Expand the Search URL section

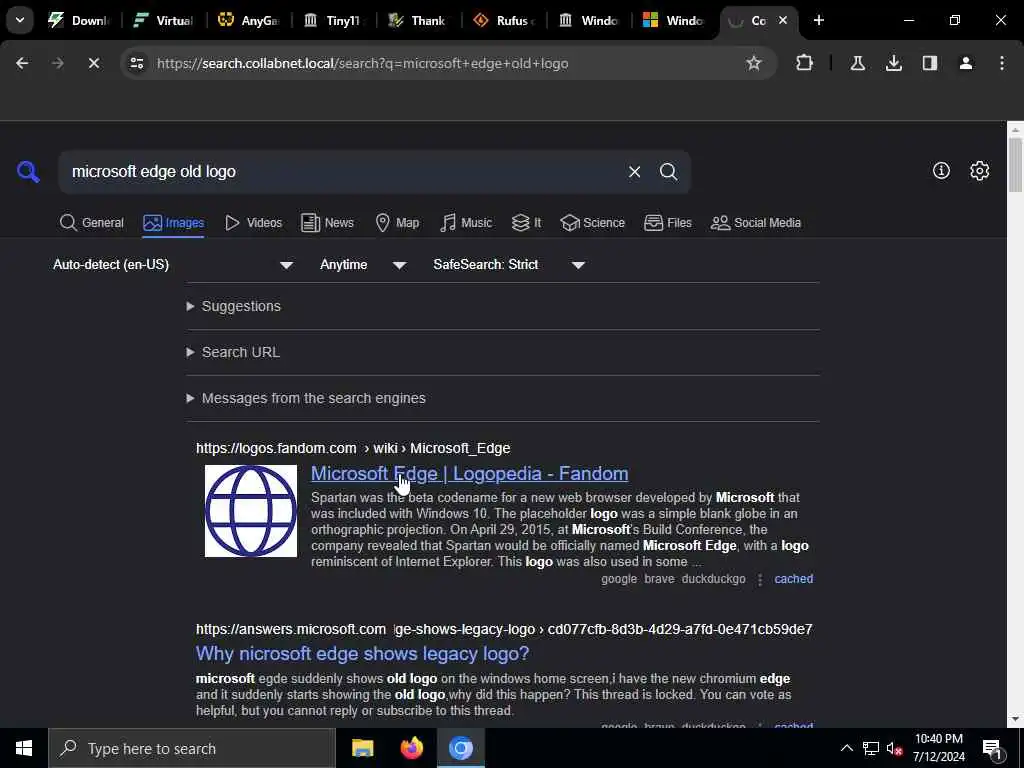tap(233, 352)
